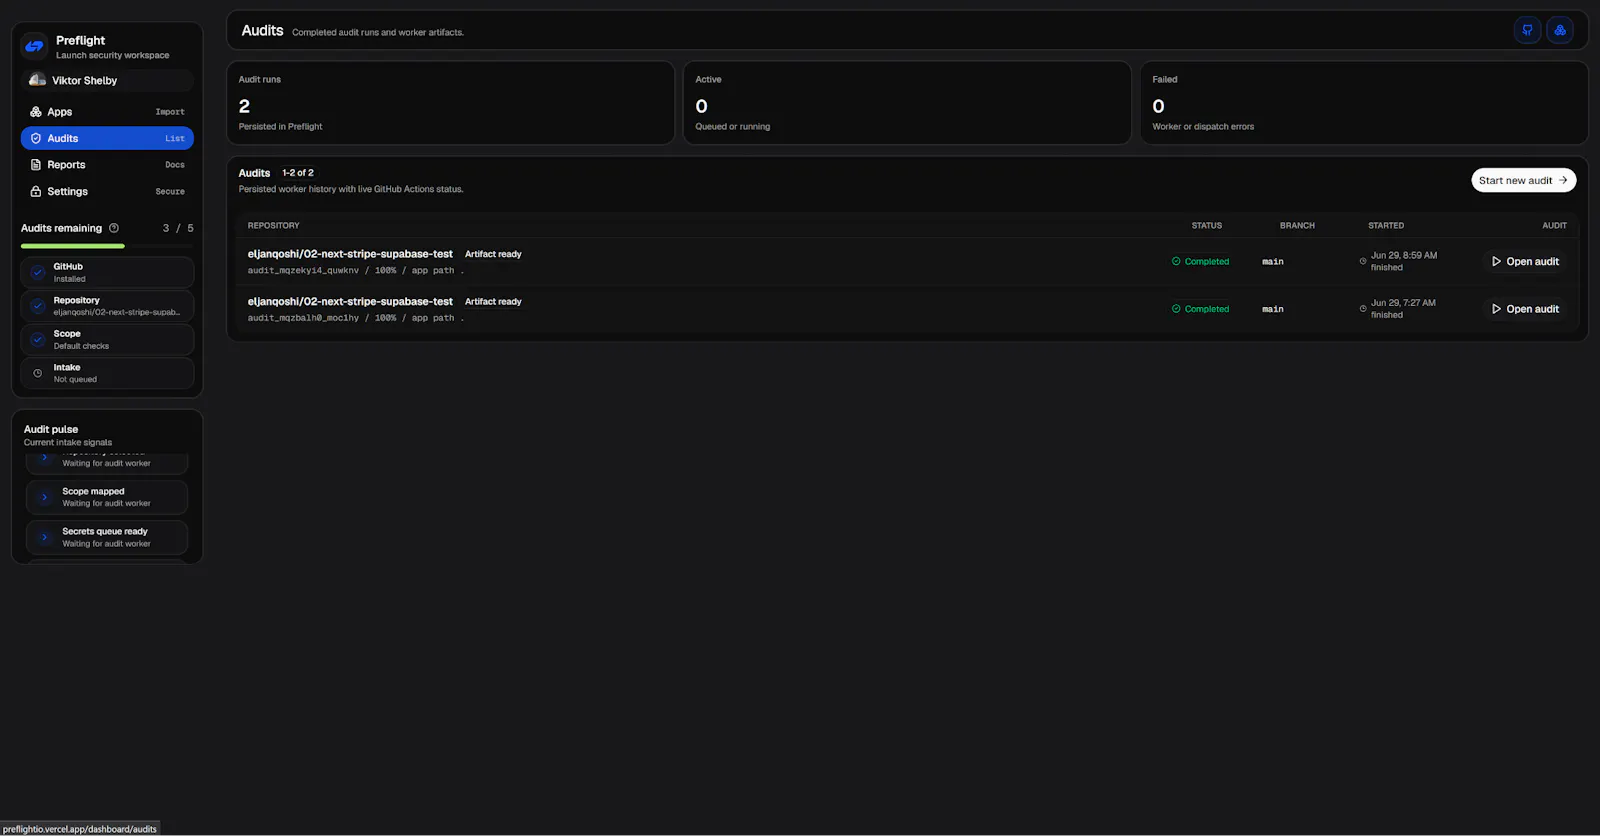Click the Audit pulse heading
Image resolution: width=1600 pixels, height=836 pixels.
[51, 429]
